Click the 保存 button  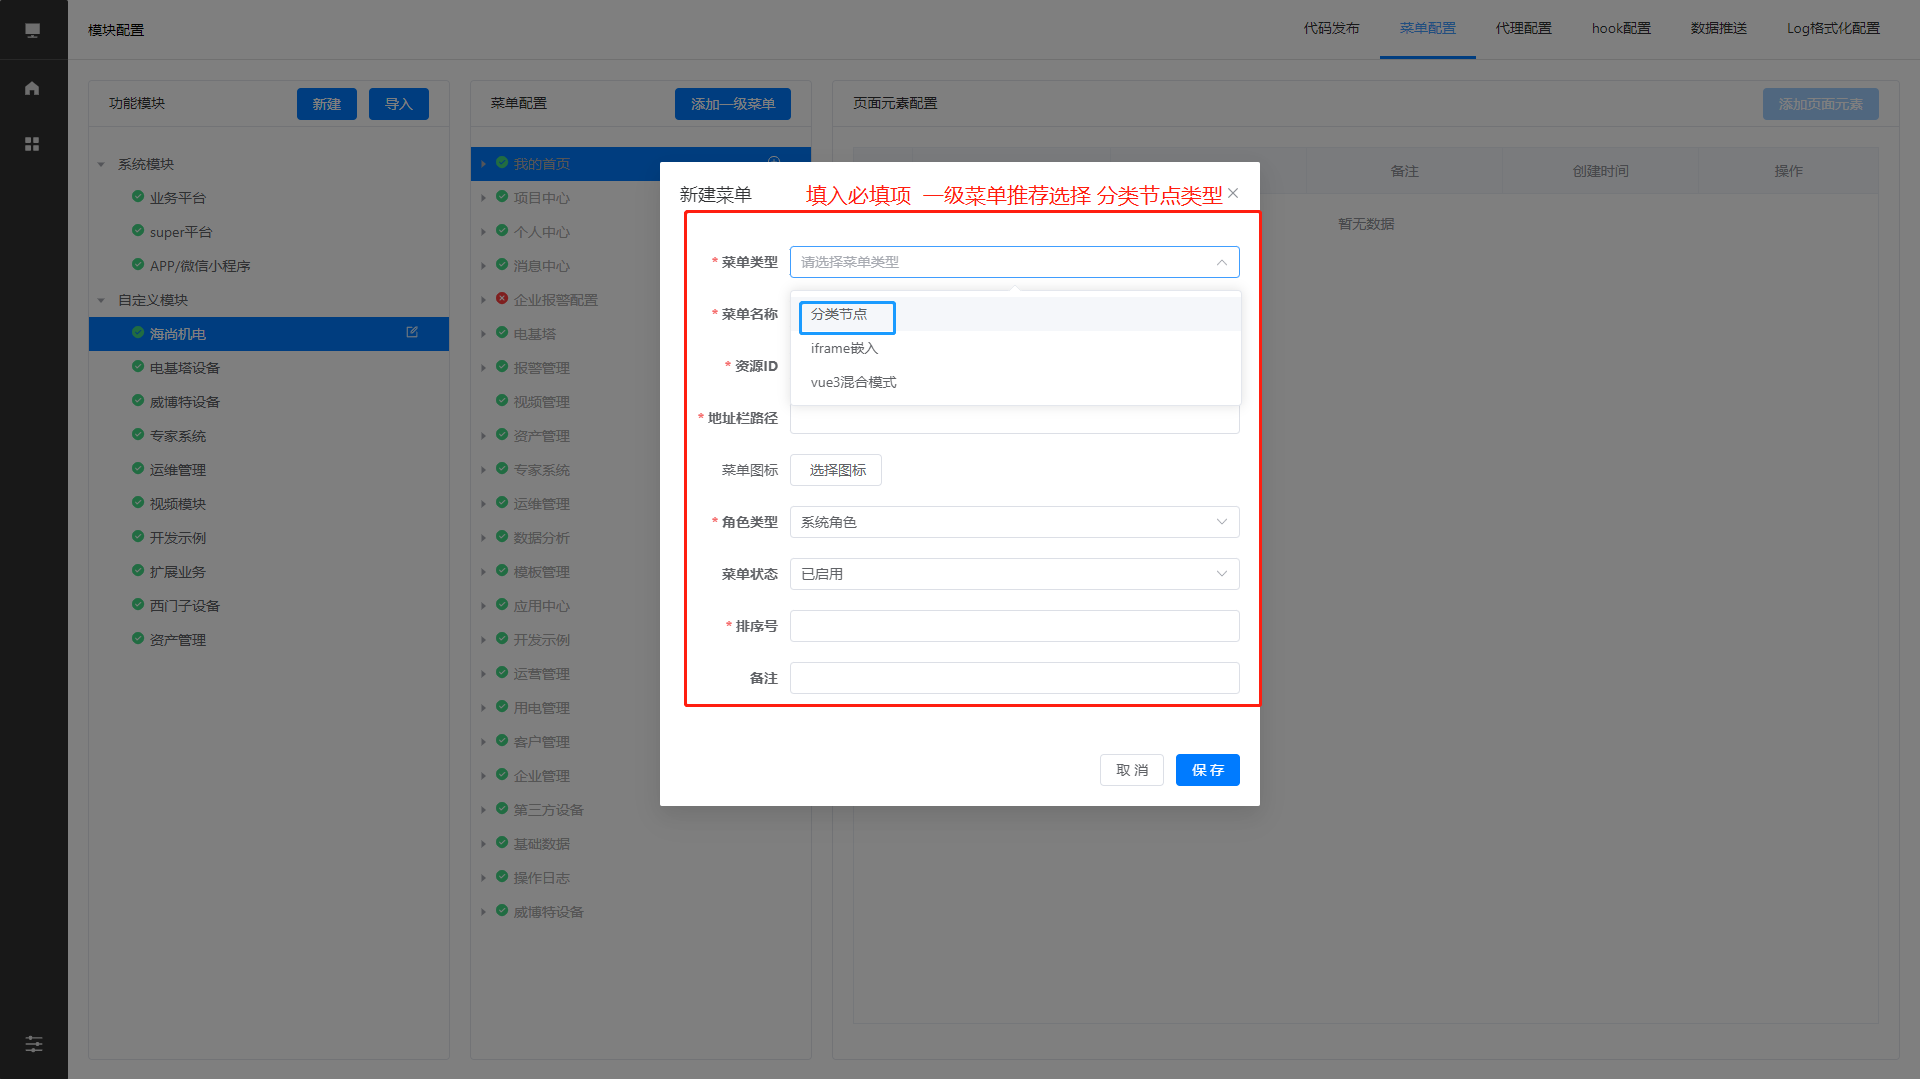point(1207,770)
